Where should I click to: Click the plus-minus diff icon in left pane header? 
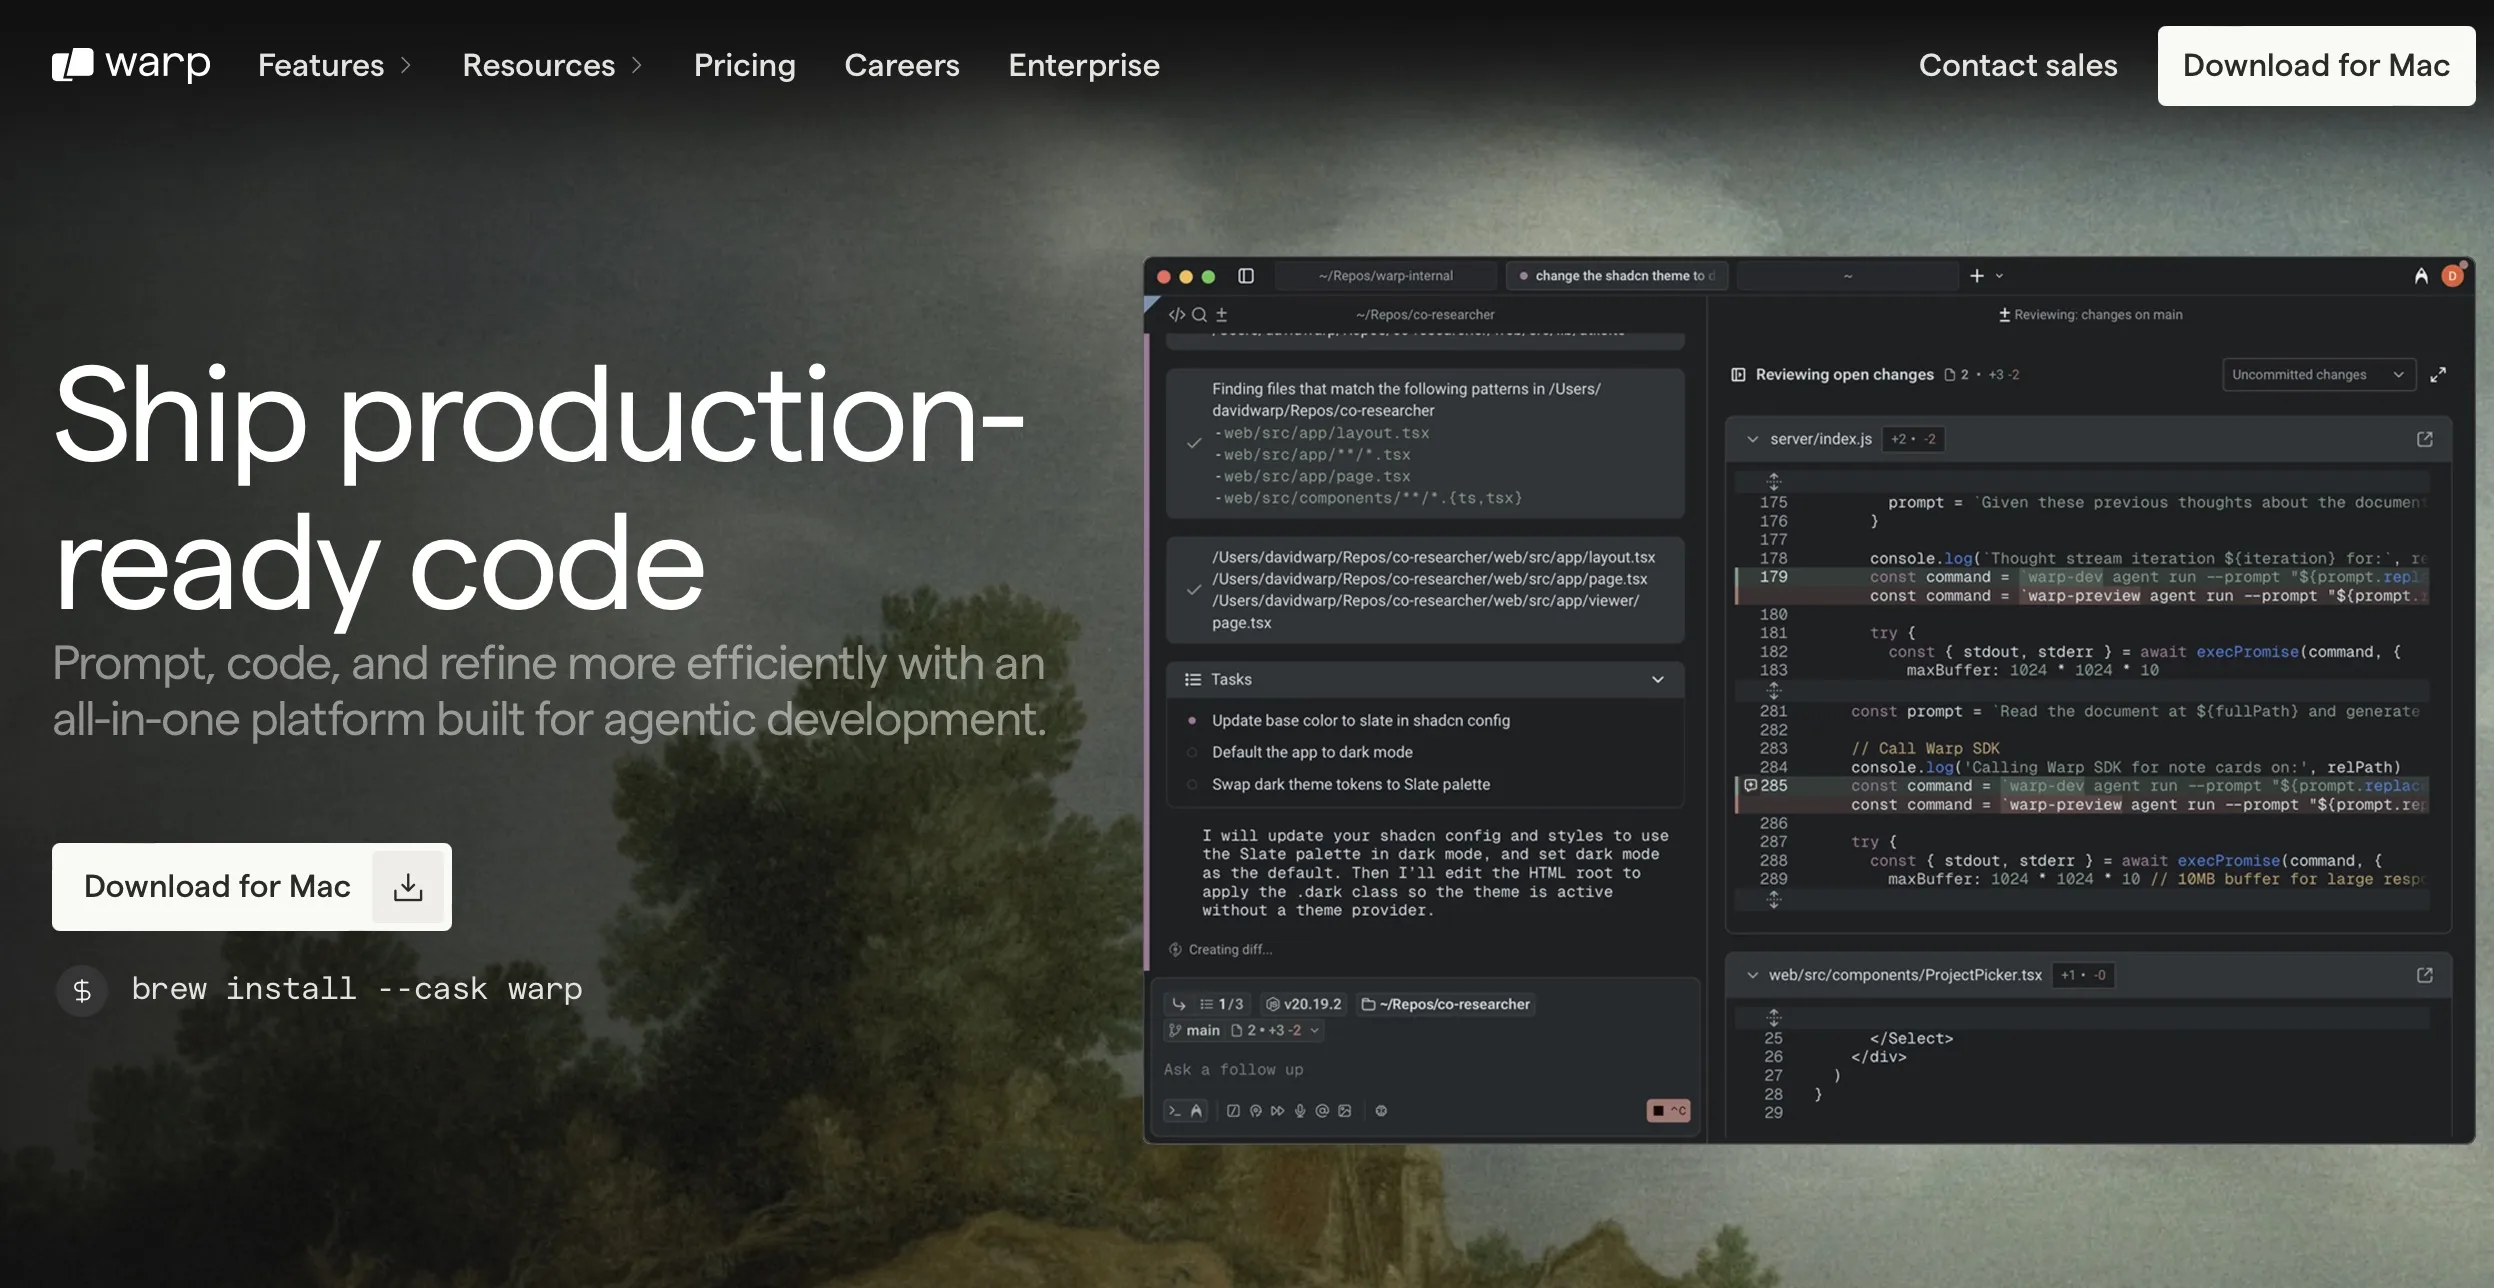click(1221, 314)
